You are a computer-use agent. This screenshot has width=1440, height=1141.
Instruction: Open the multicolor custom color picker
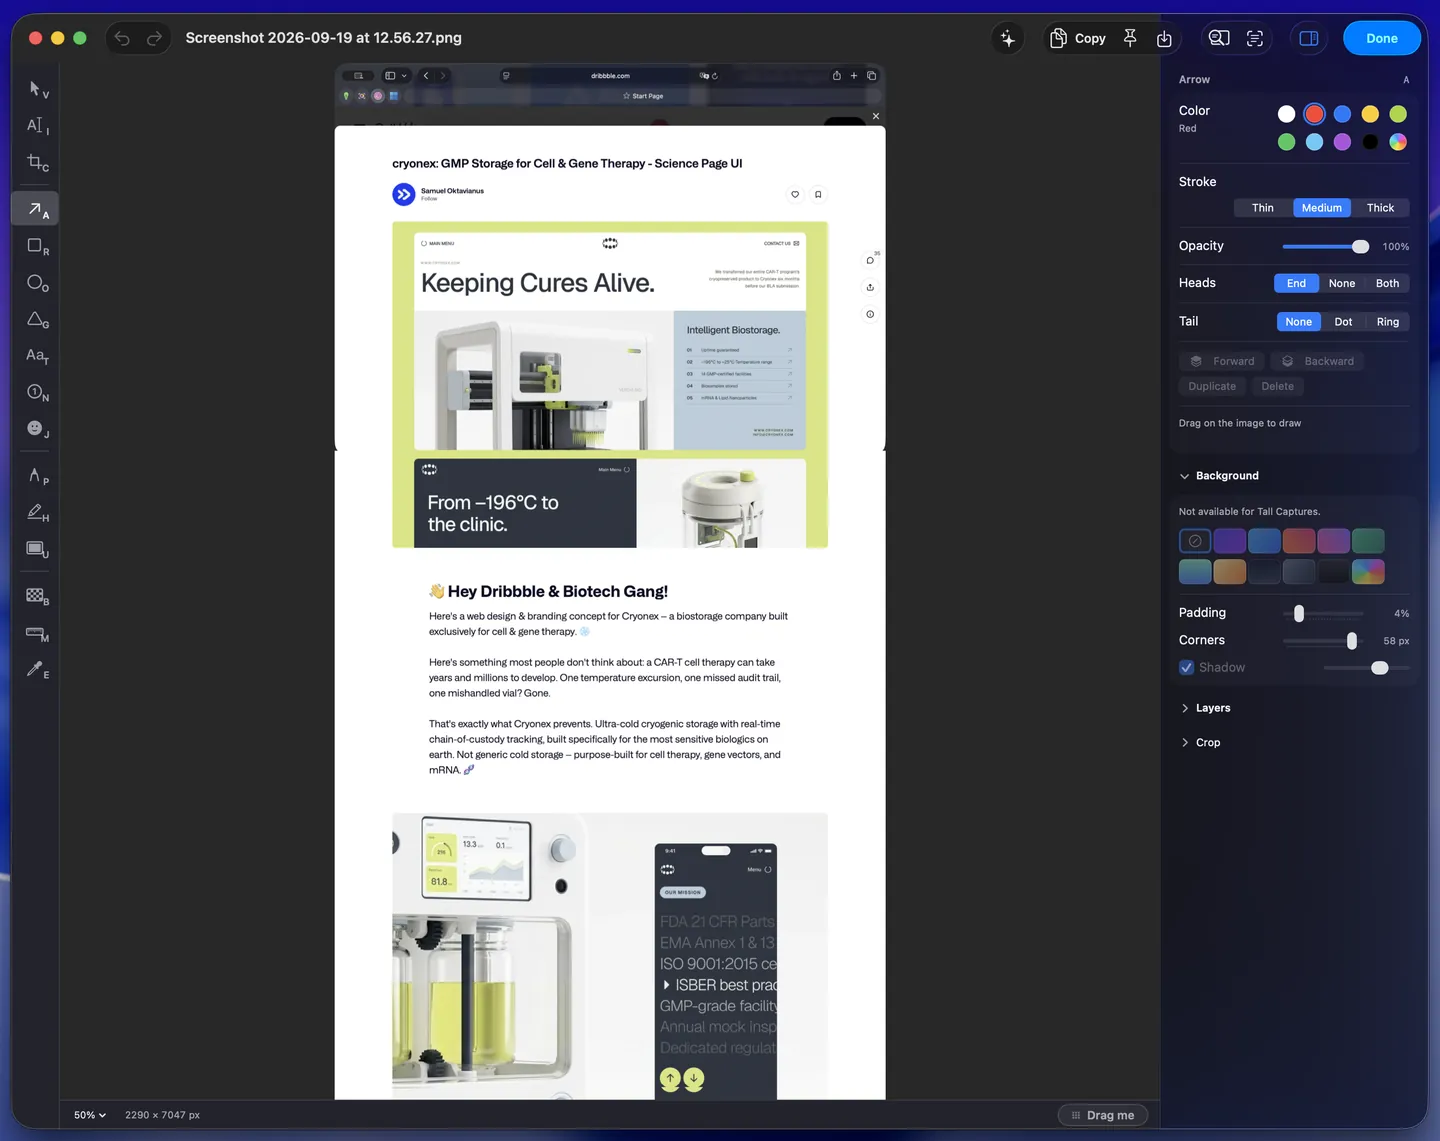[1399, 142]
